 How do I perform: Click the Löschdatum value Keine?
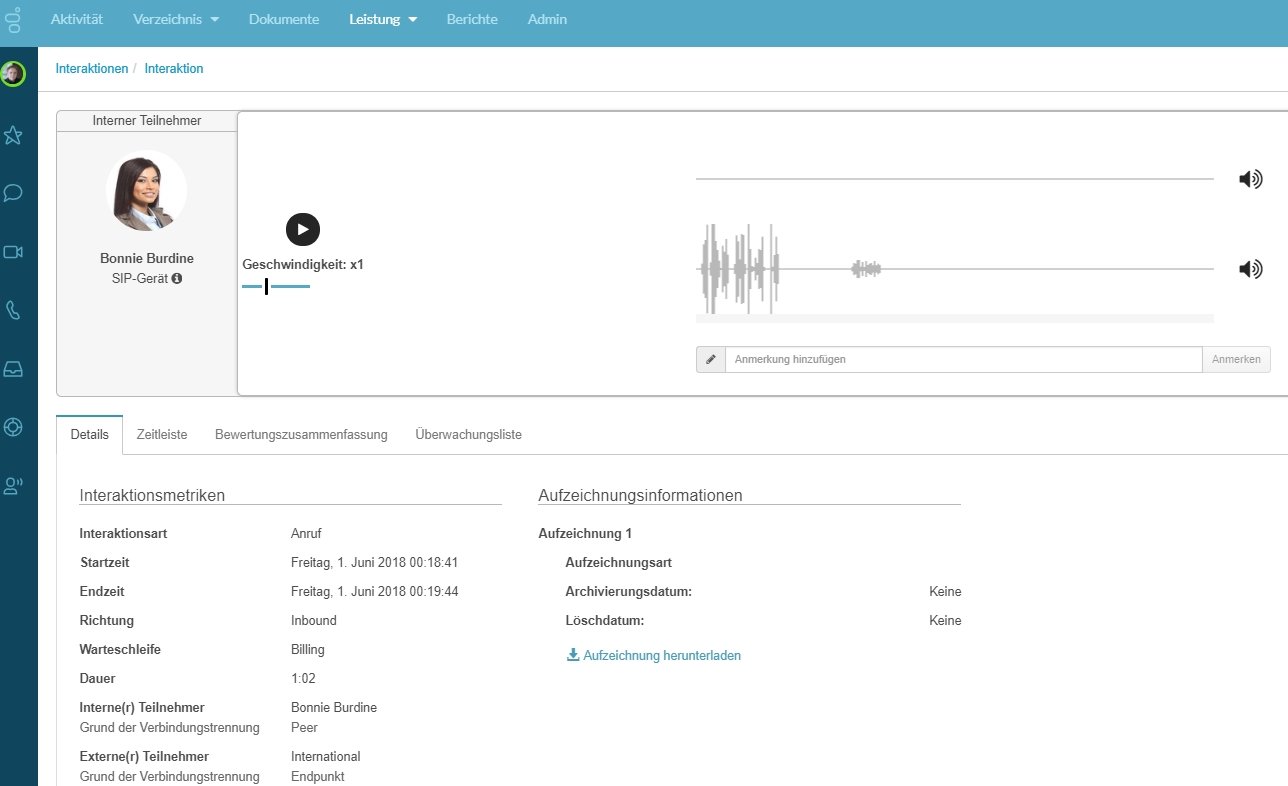coord(945,621)
